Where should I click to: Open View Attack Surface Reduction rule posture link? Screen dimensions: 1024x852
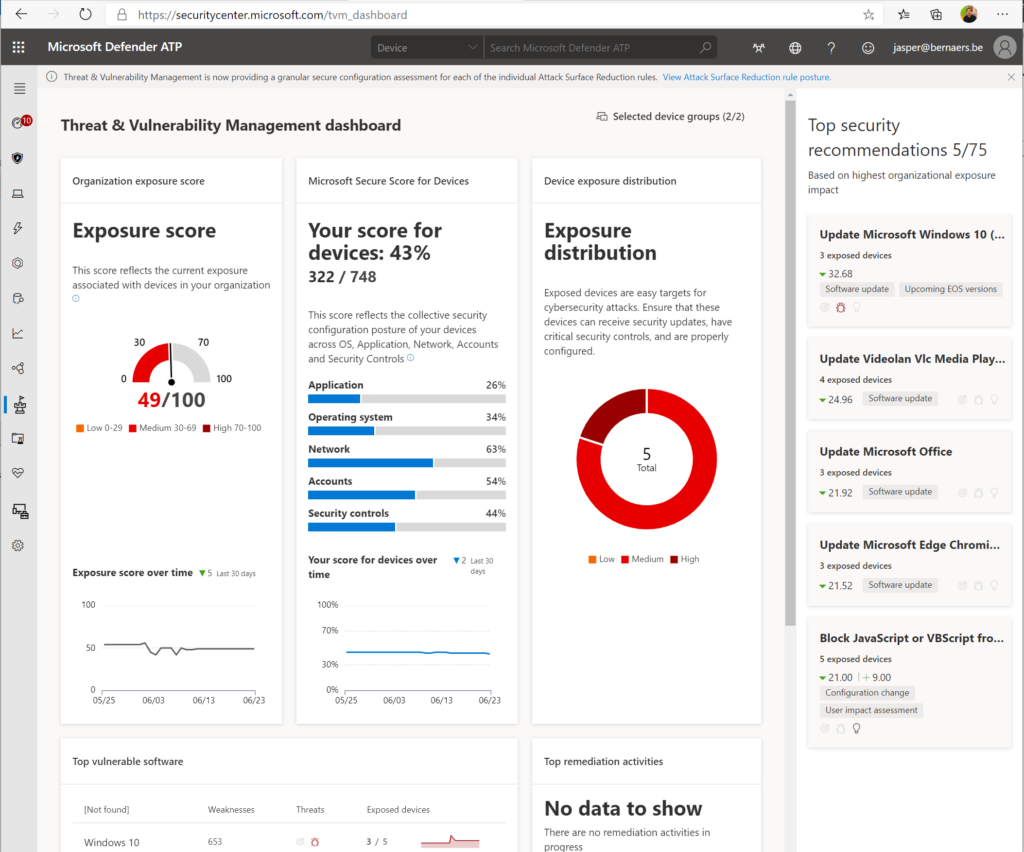[746, 77]
